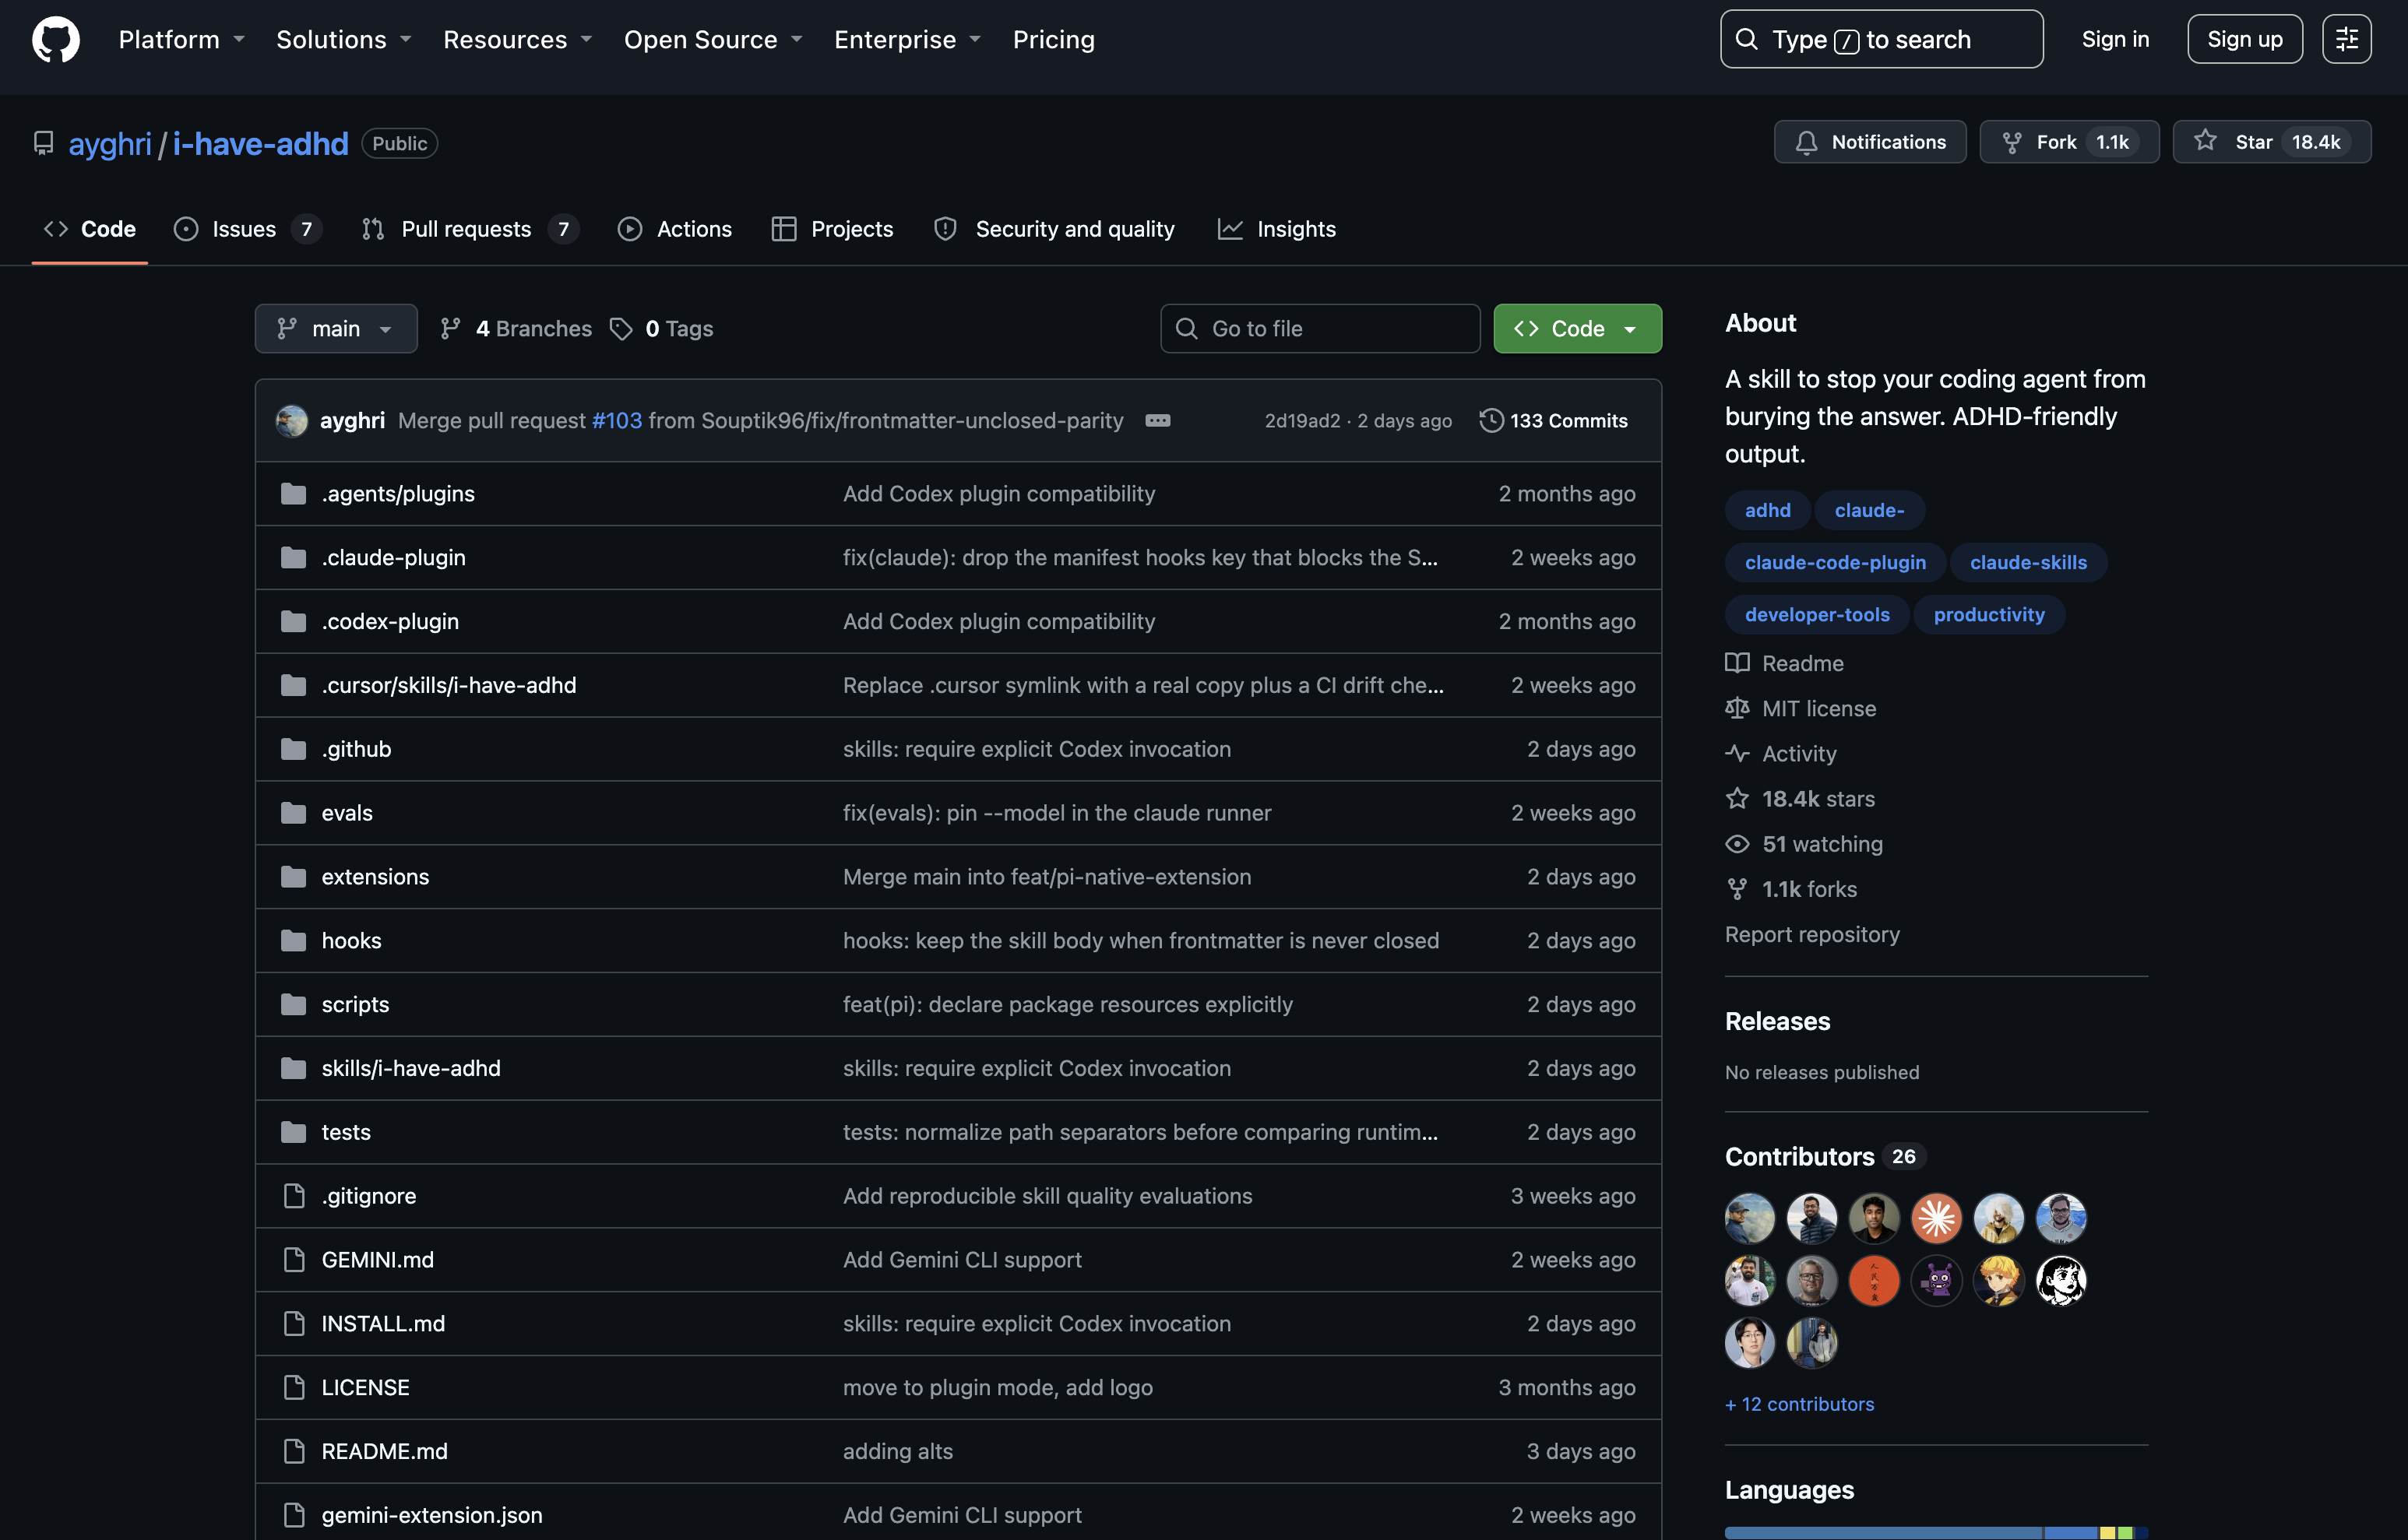Star the repository using the star icon
Viewport: 2408px width, 1540px height.
coord(2205,141)
